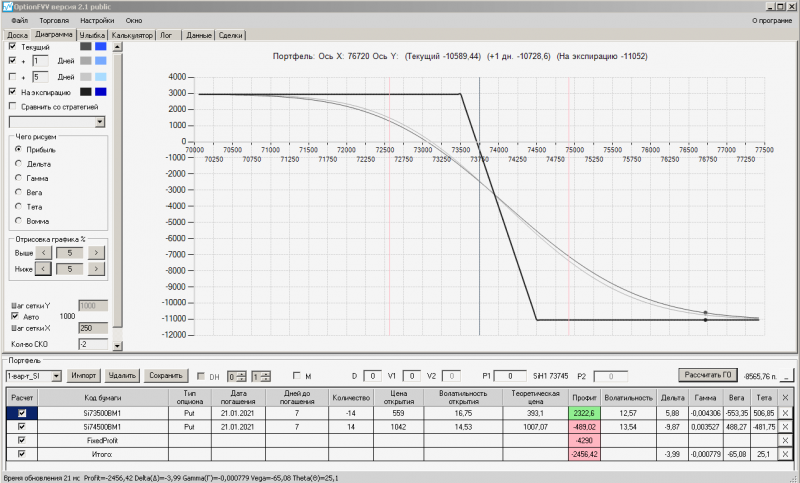
Task: Toggle Расчет checkbox for Итого row
Action: coord(22,453)
